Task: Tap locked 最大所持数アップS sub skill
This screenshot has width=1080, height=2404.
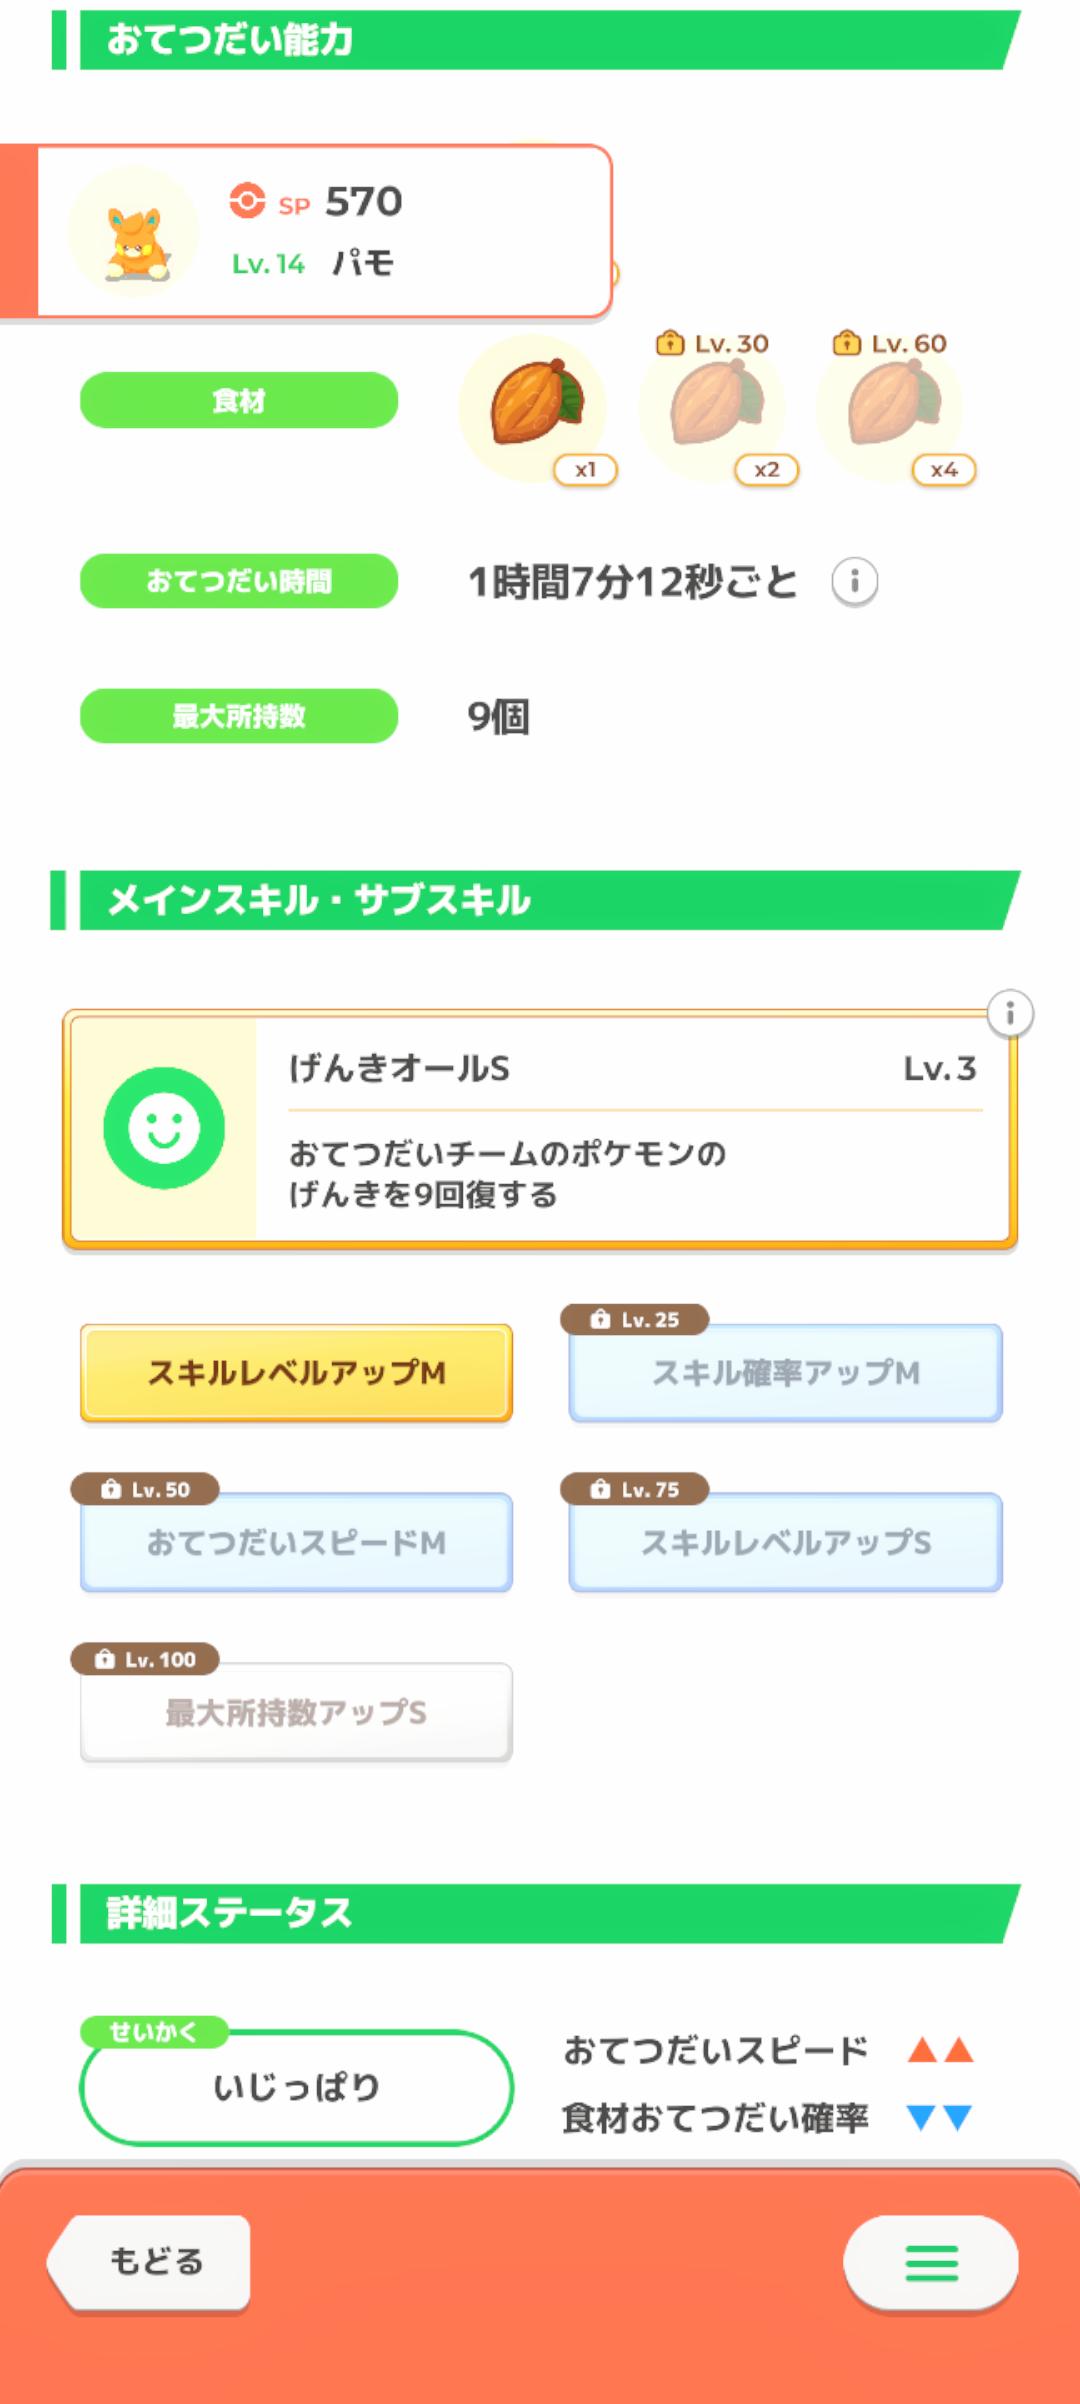Action: [x=296, y=1713]
